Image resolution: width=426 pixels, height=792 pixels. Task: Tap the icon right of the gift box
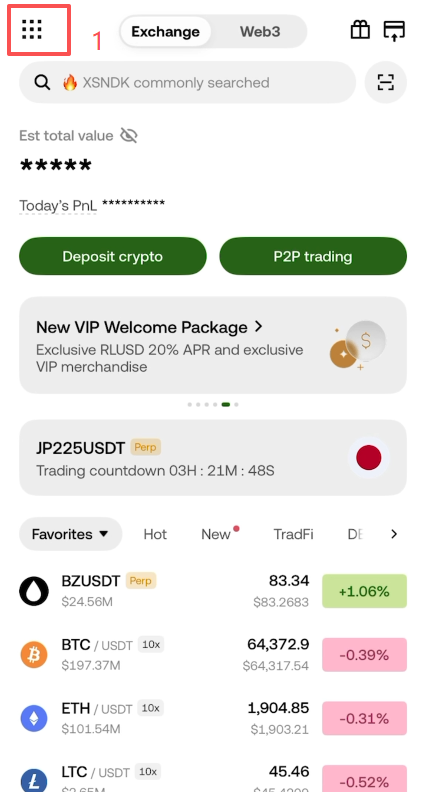coord(394,30)
